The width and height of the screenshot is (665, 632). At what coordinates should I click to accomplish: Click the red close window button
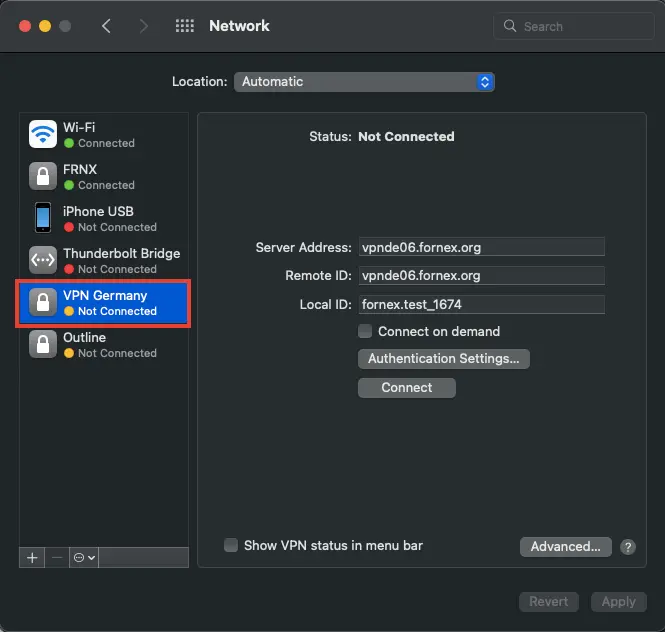tap(25, 26)
